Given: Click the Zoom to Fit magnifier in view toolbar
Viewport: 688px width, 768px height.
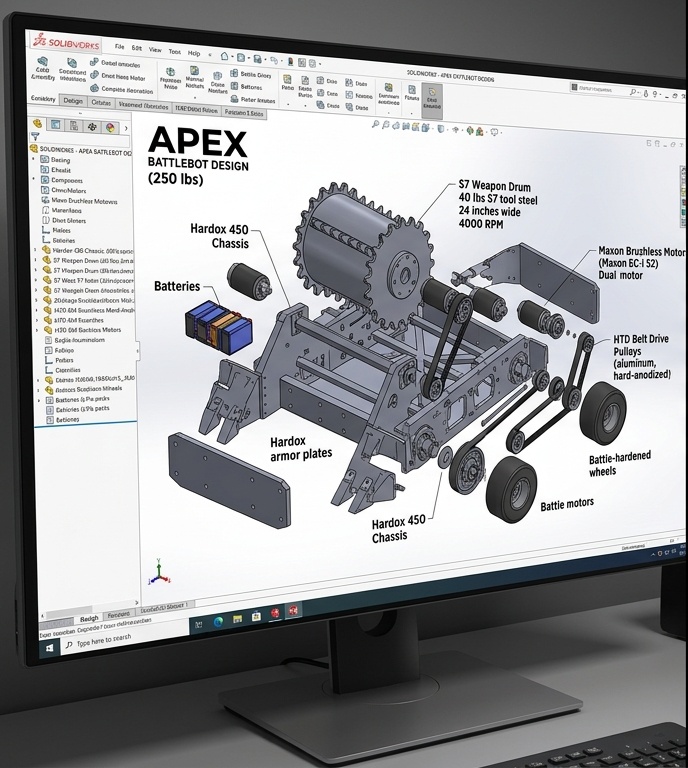Looking at the screenshot, I should coord(376,124).
